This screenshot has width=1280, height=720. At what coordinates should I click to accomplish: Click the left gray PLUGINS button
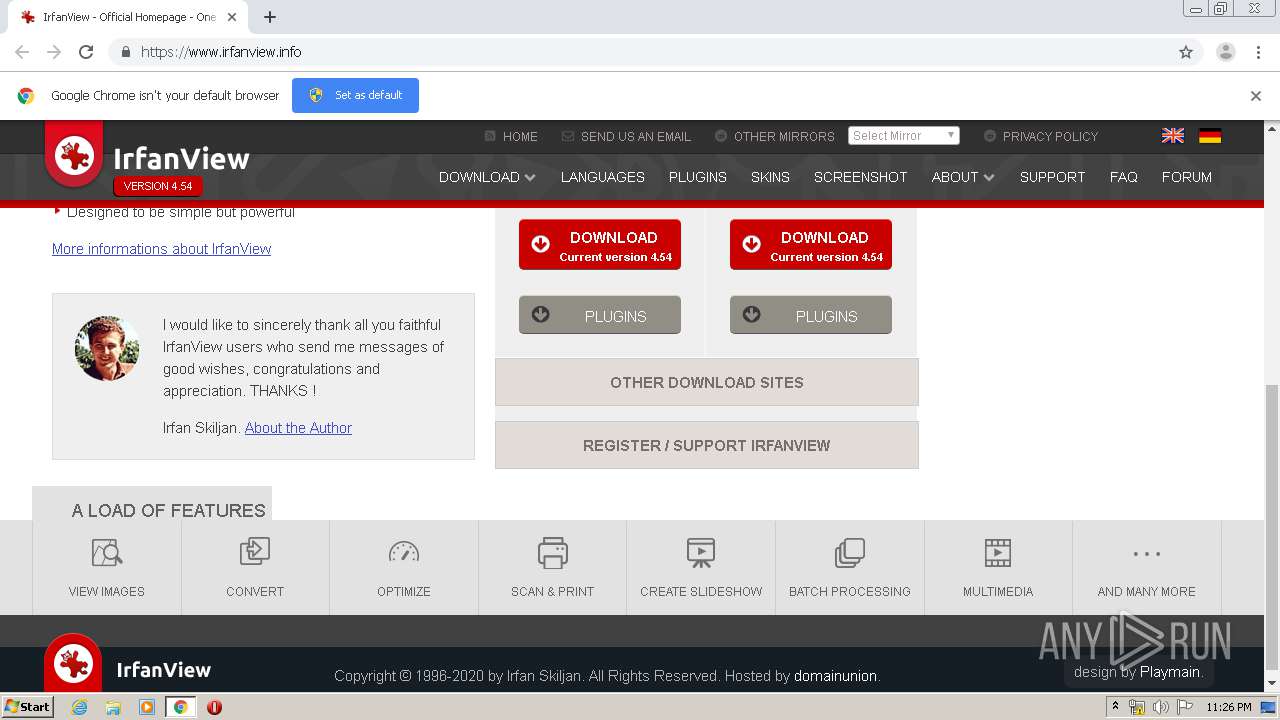click(x=600, y=315)
